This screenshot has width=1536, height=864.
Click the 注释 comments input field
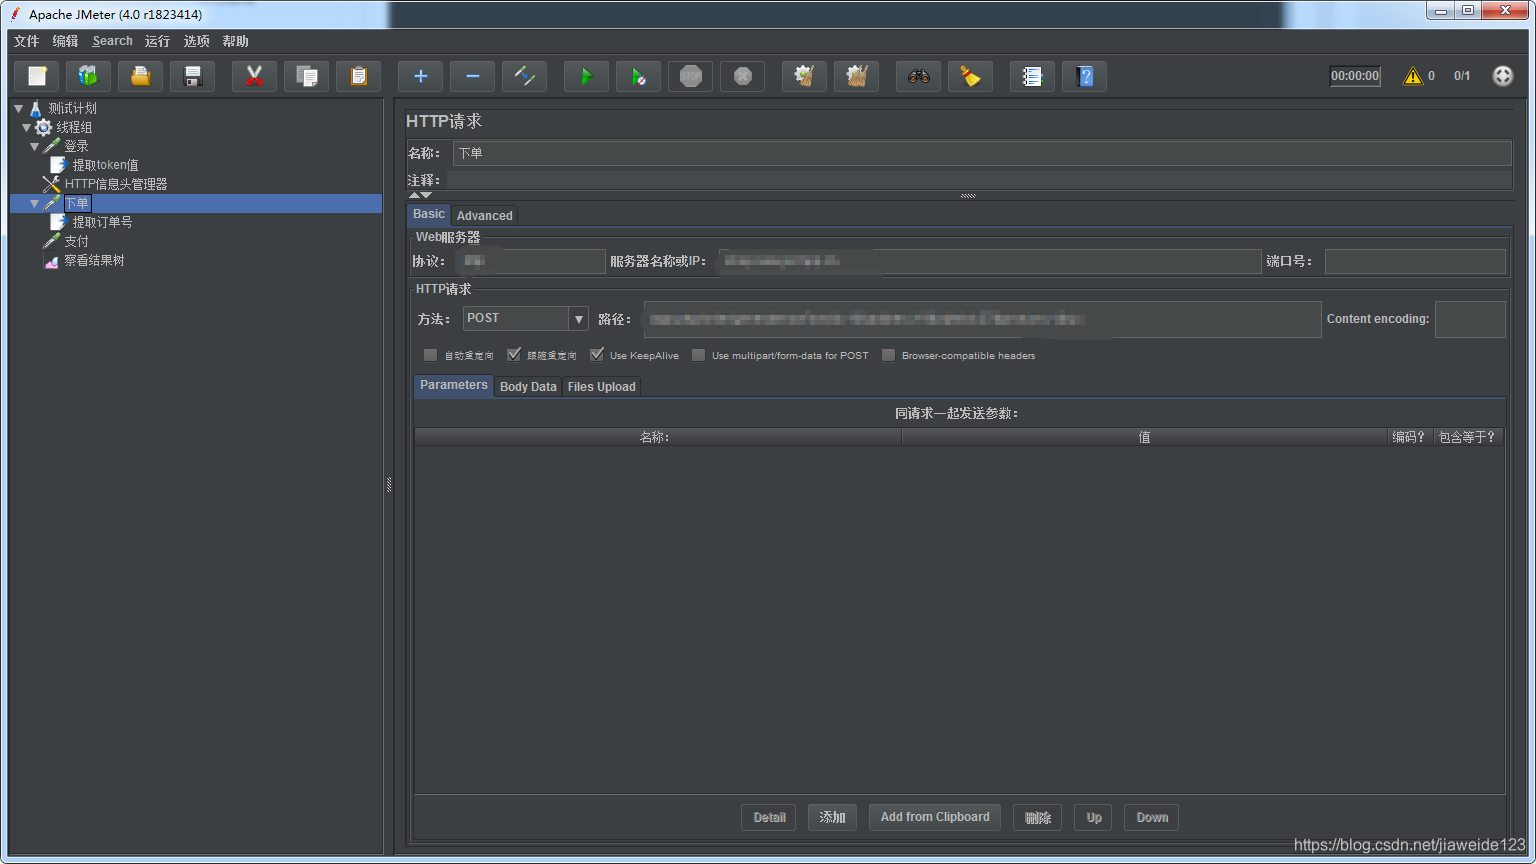pos(979,180)
